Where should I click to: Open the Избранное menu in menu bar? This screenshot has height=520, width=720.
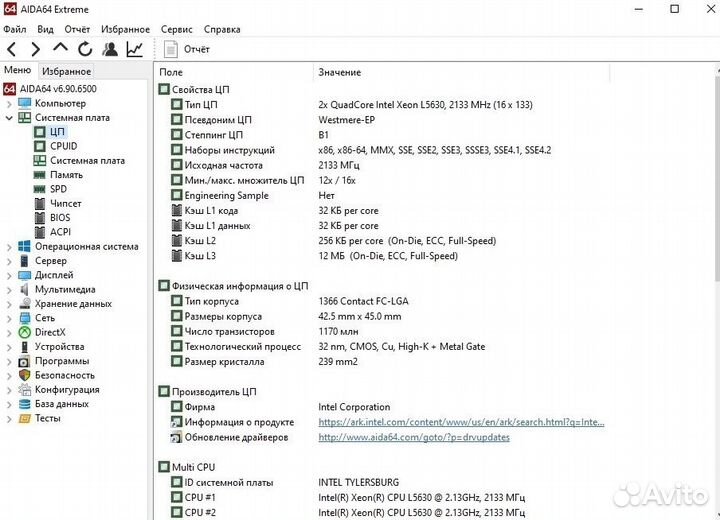(125, 29)
